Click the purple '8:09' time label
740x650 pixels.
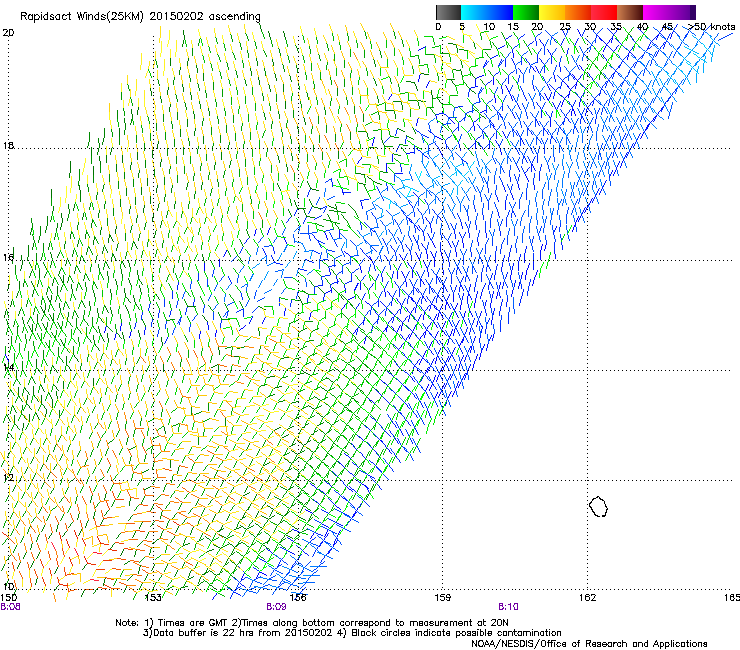coord(276,607)
